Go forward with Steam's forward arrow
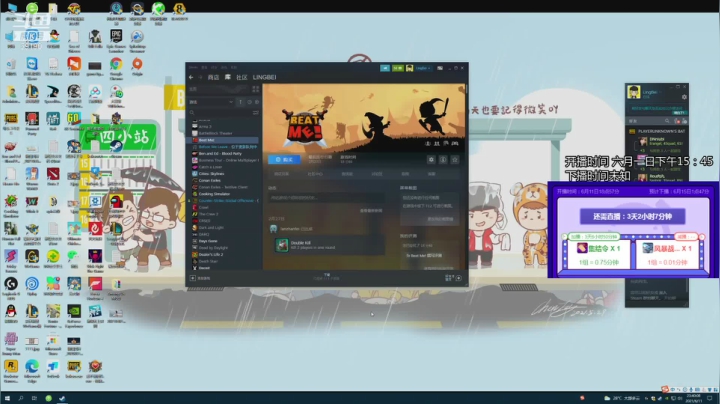This screenshot has height=404, width=720. pyautogui.click(x=200, y=77)
